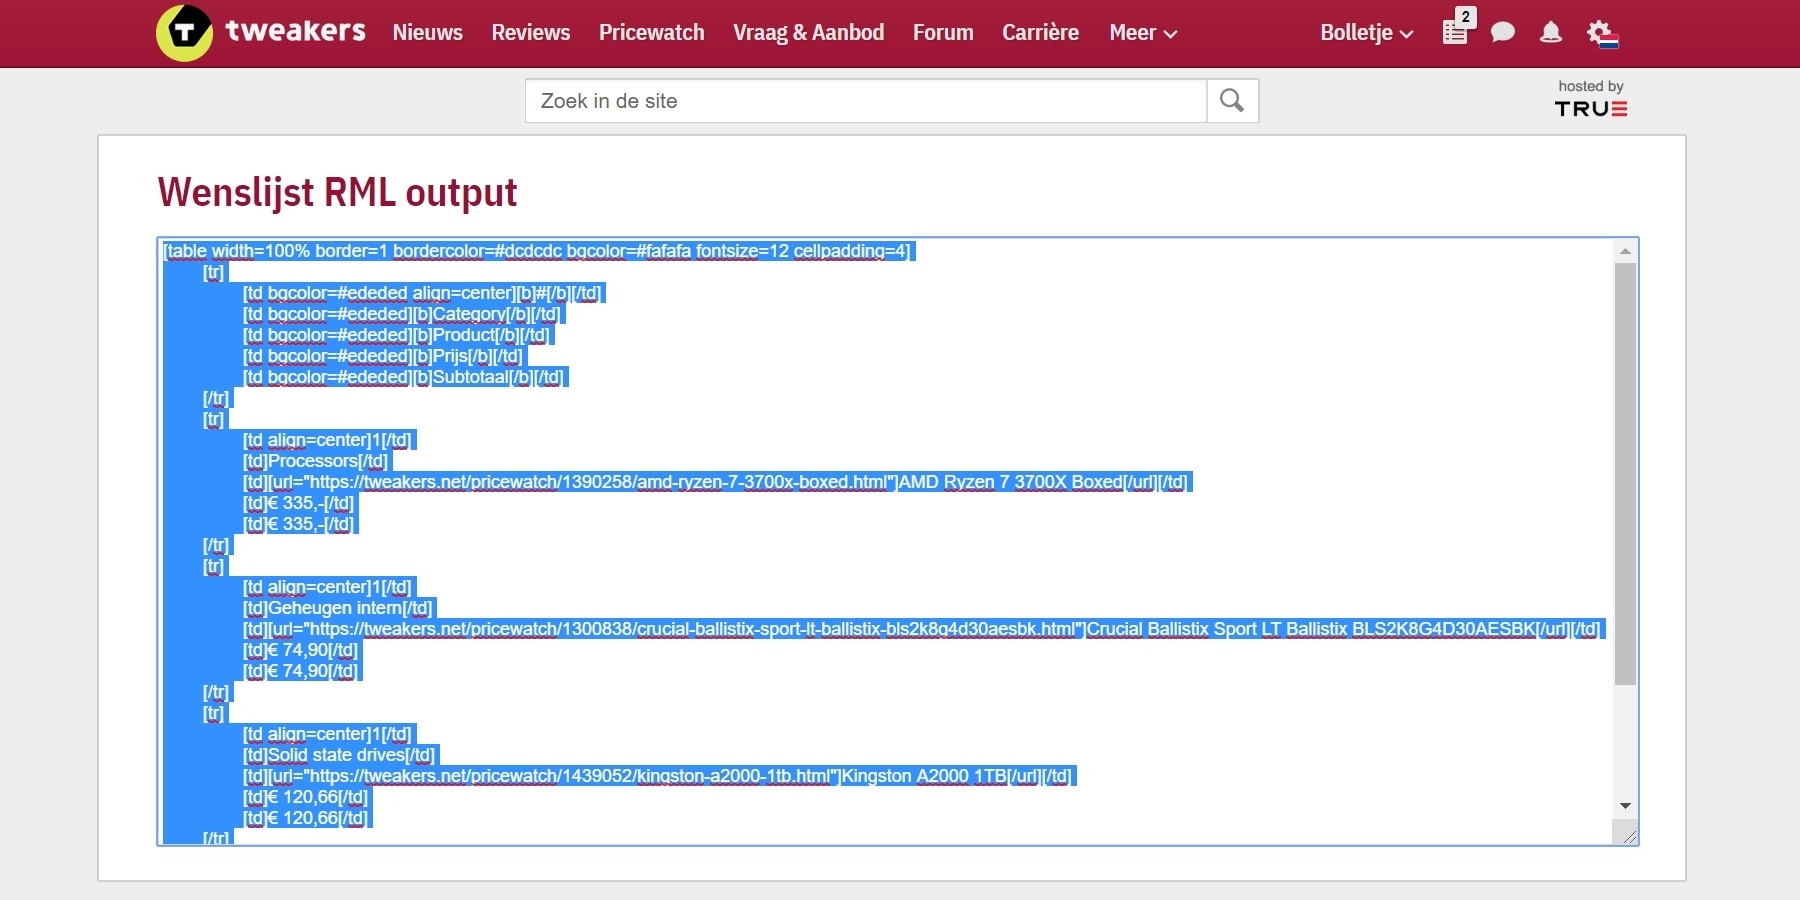
Task: Click the '[td]Geheugen intern[/td]' line
Action: pyautogui.click(x=338, y=608)
